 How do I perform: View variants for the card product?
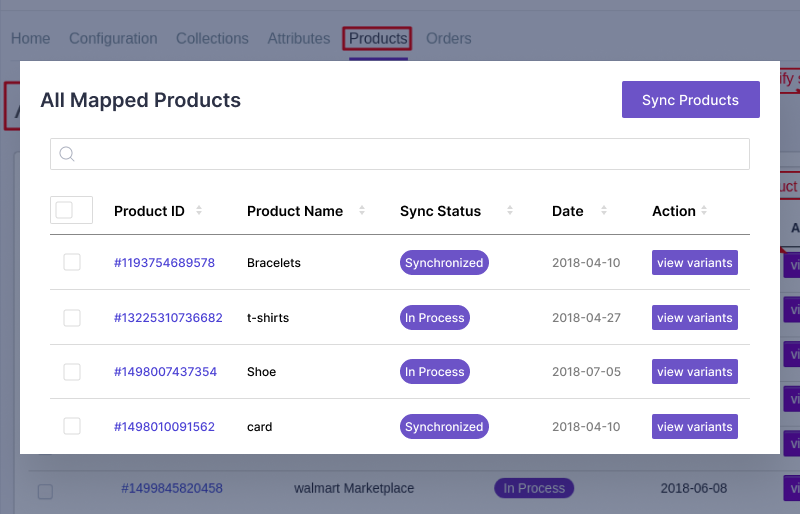pyautogui.click(x=695, y=427)
